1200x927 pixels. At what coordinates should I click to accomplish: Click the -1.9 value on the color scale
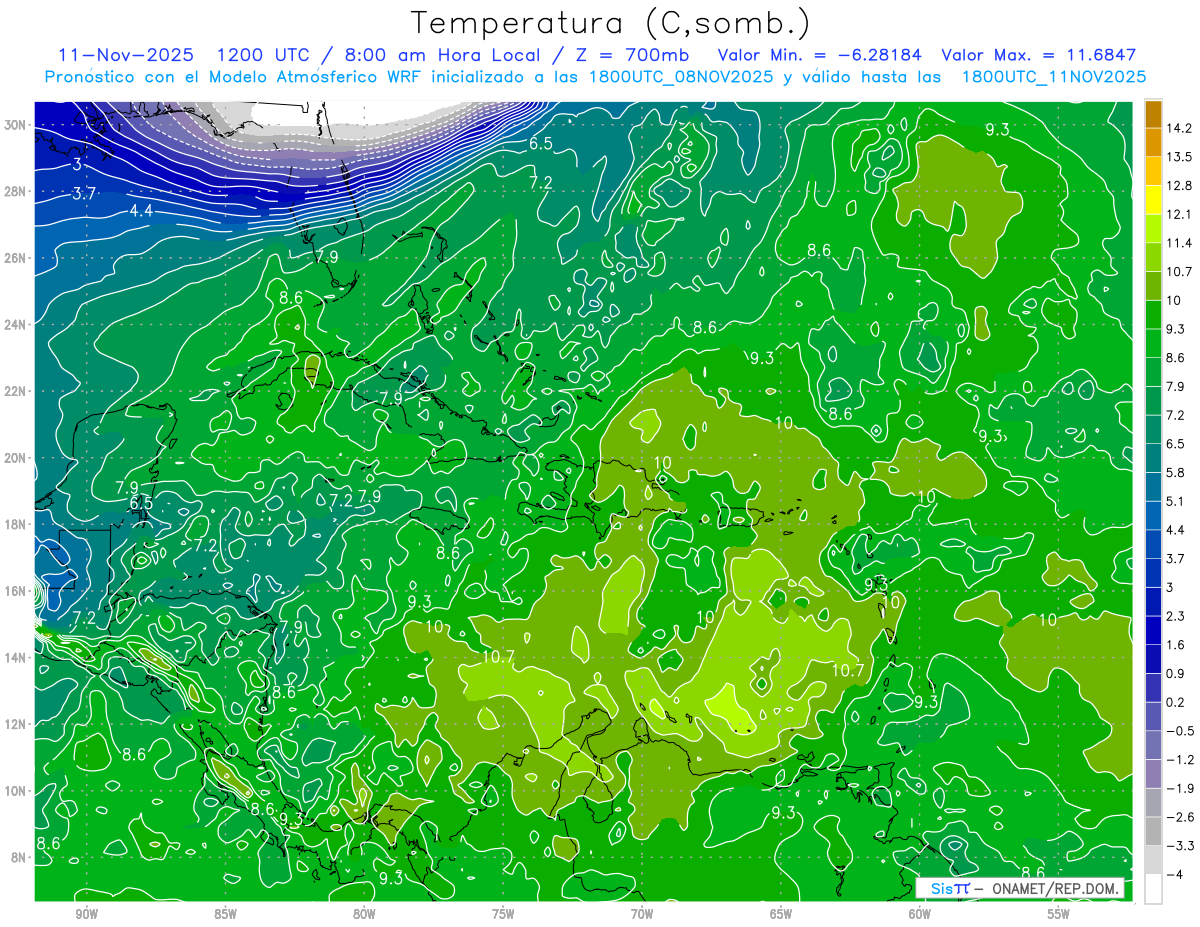(x=1180, y=788)
